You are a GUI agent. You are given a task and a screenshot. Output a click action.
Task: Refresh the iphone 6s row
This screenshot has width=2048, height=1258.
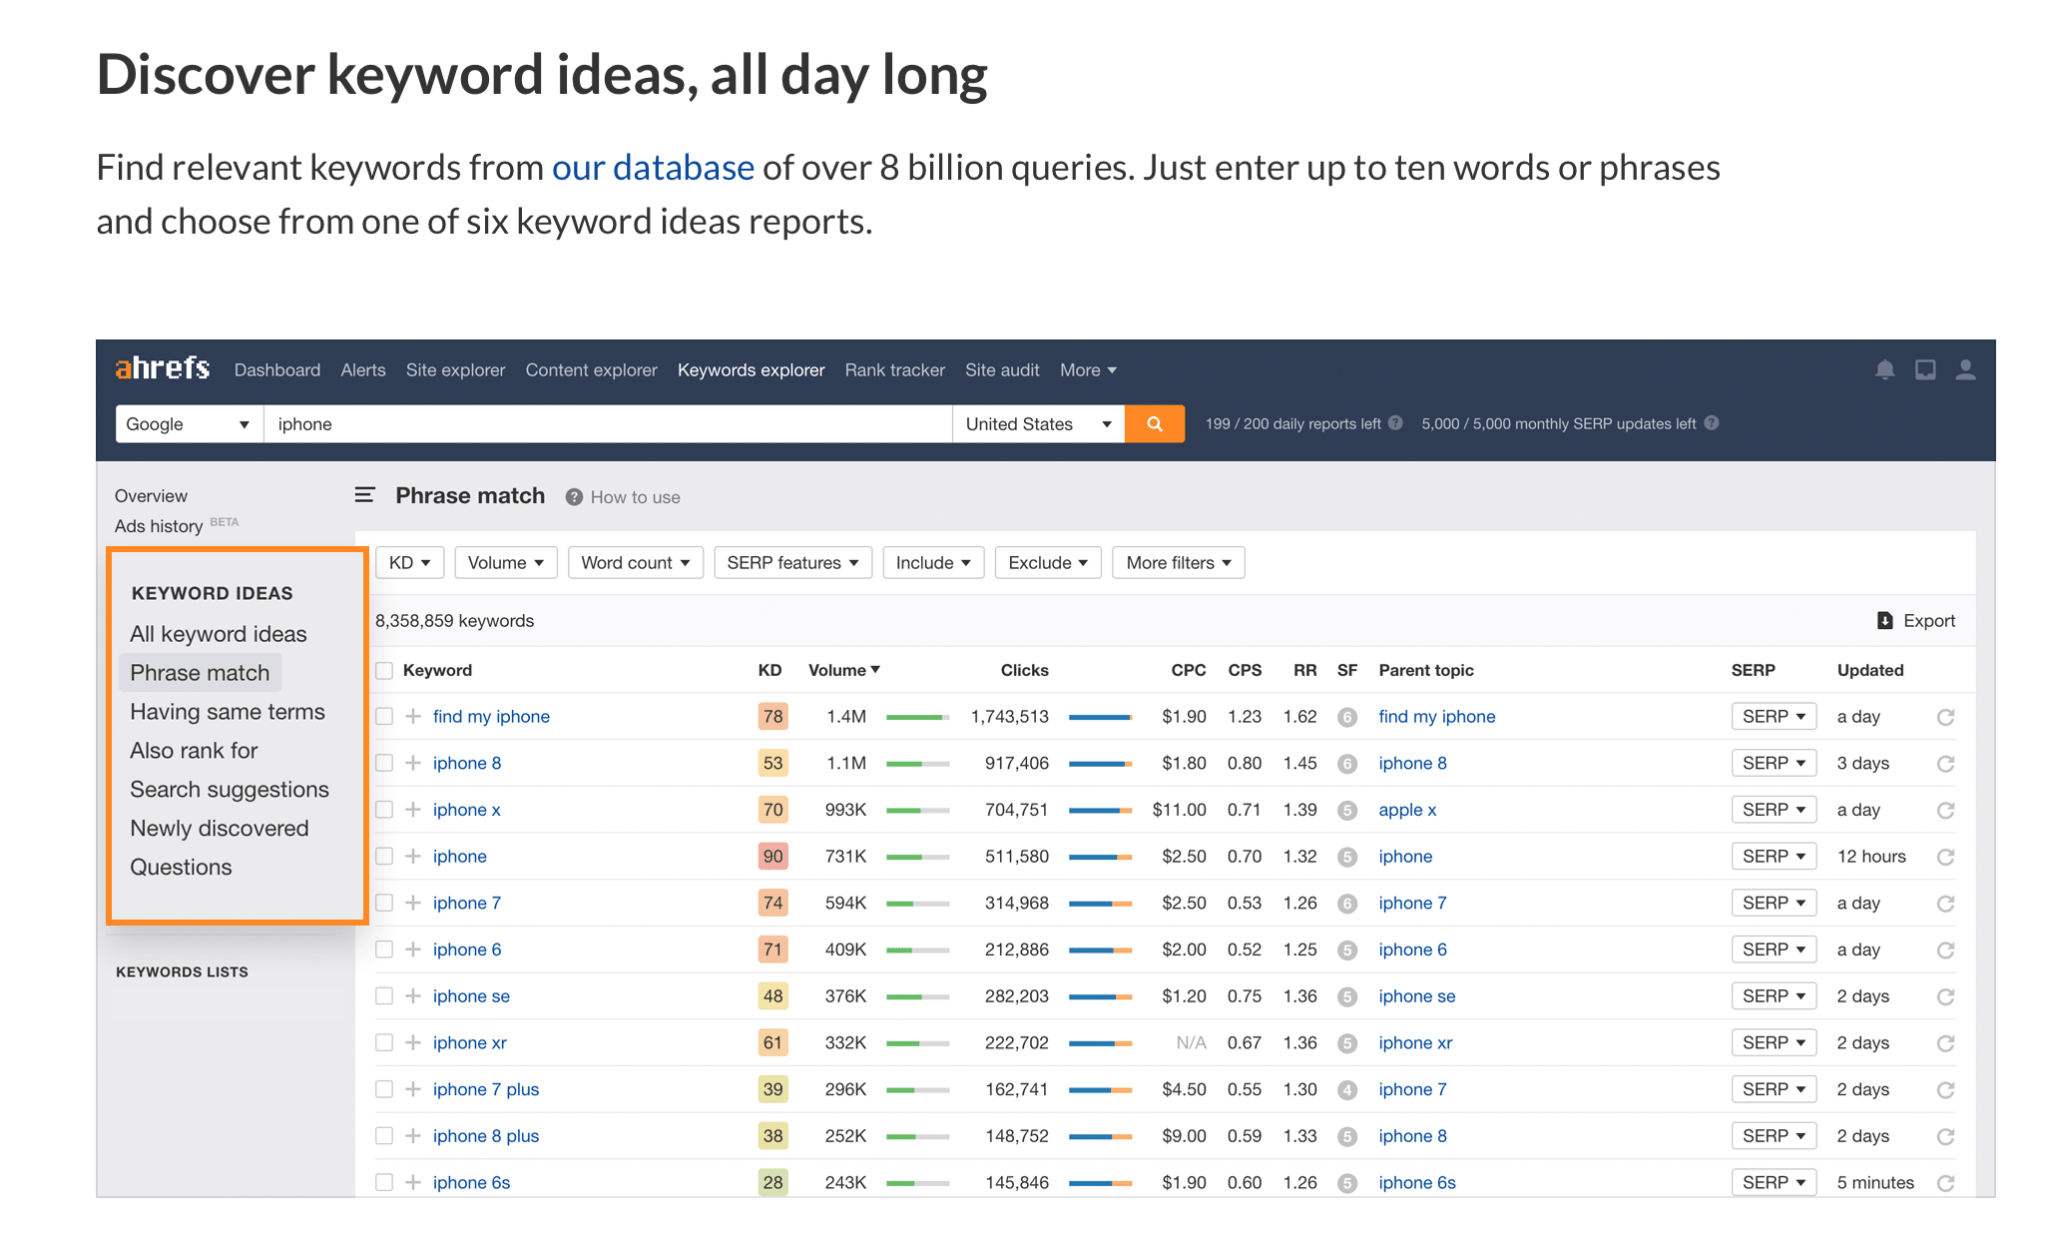point(1945,1183)
